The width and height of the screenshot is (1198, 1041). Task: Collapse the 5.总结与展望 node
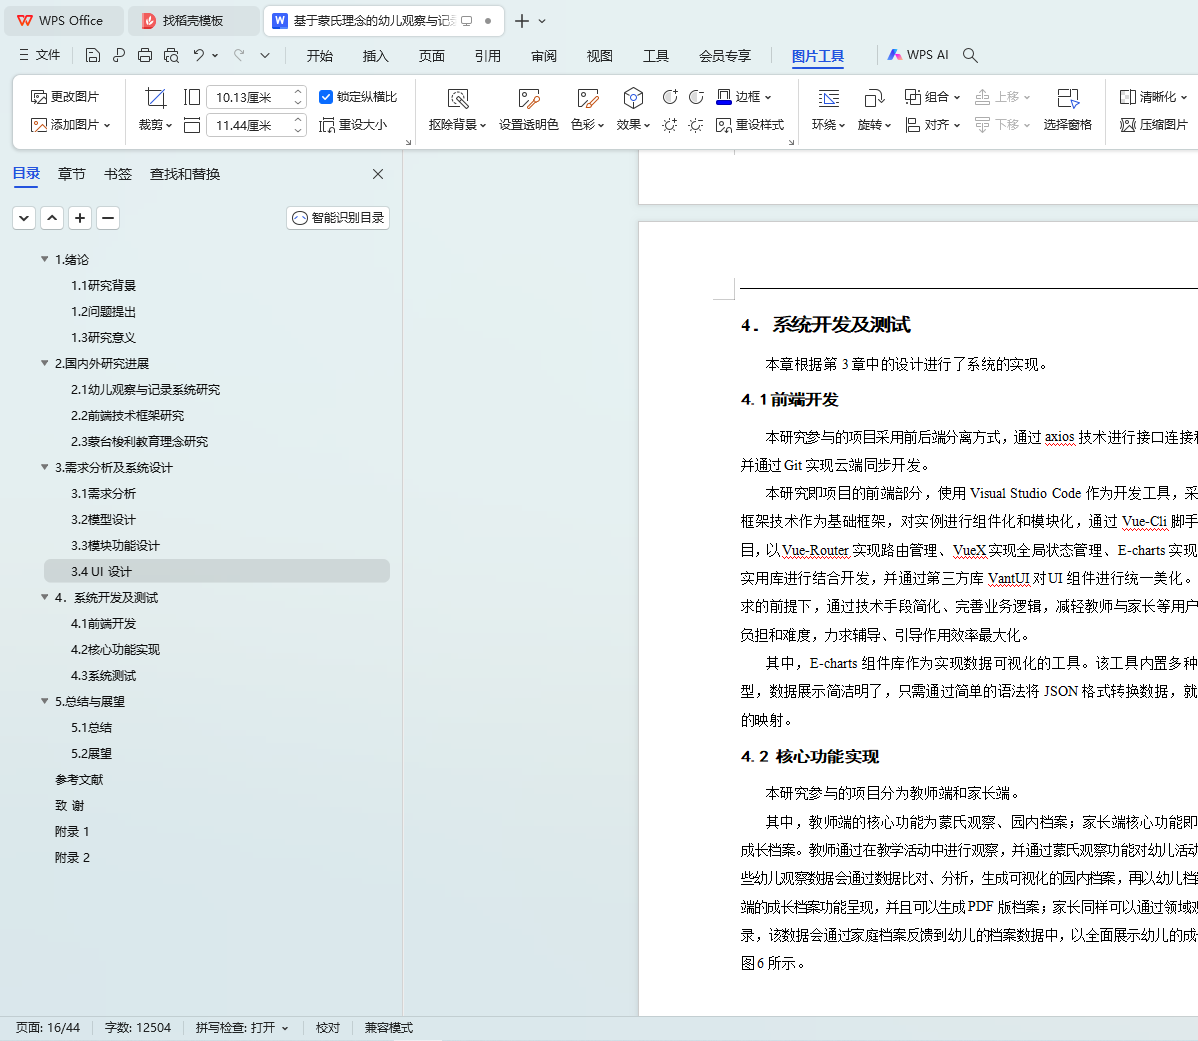tap(44, 701)
